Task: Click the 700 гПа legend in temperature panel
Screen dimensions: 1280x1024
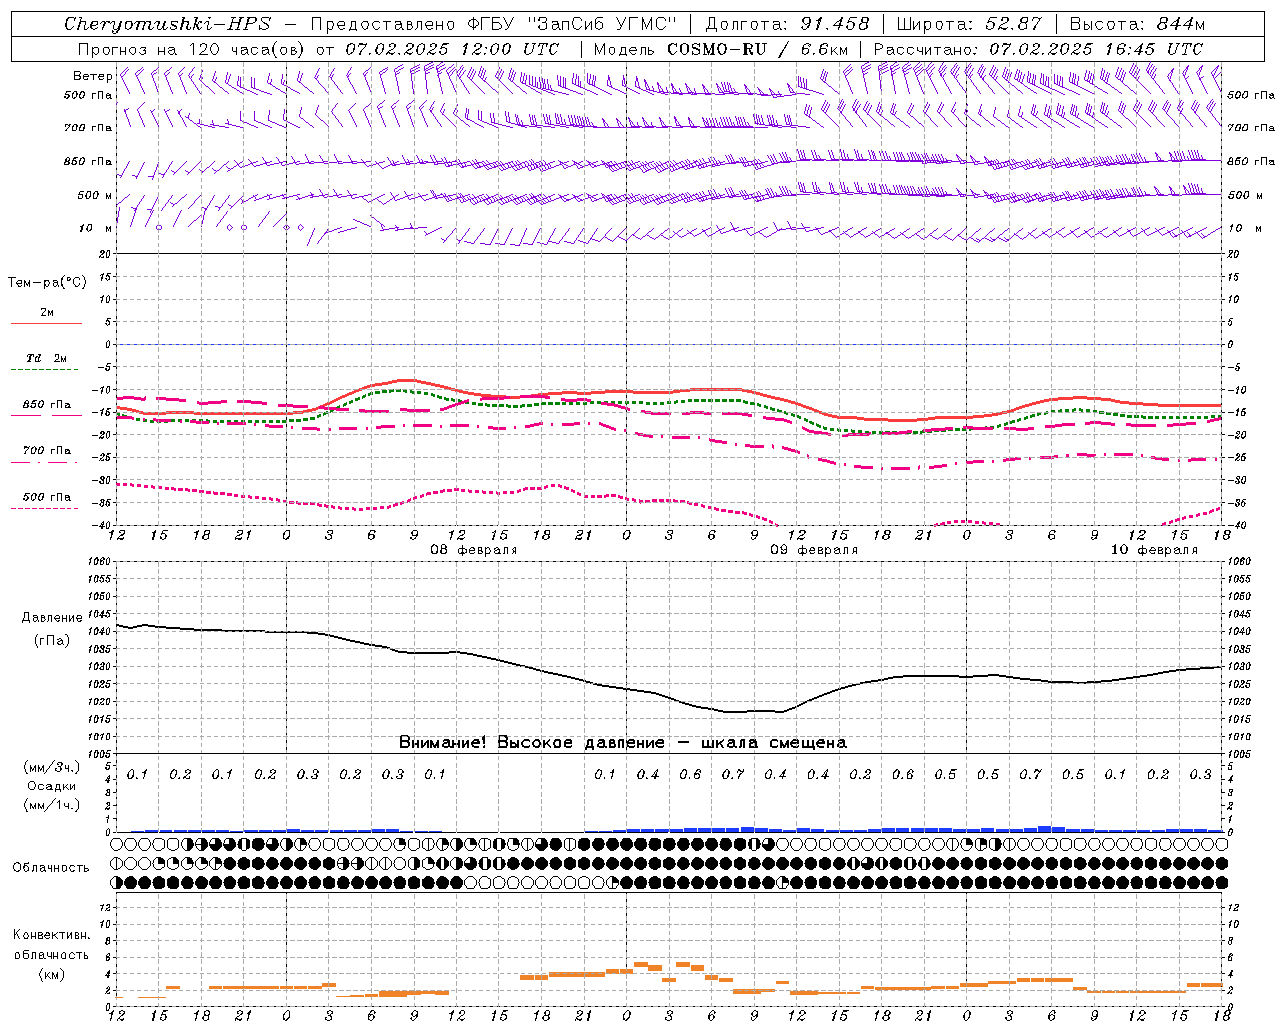Action: (x=47, y=450)
